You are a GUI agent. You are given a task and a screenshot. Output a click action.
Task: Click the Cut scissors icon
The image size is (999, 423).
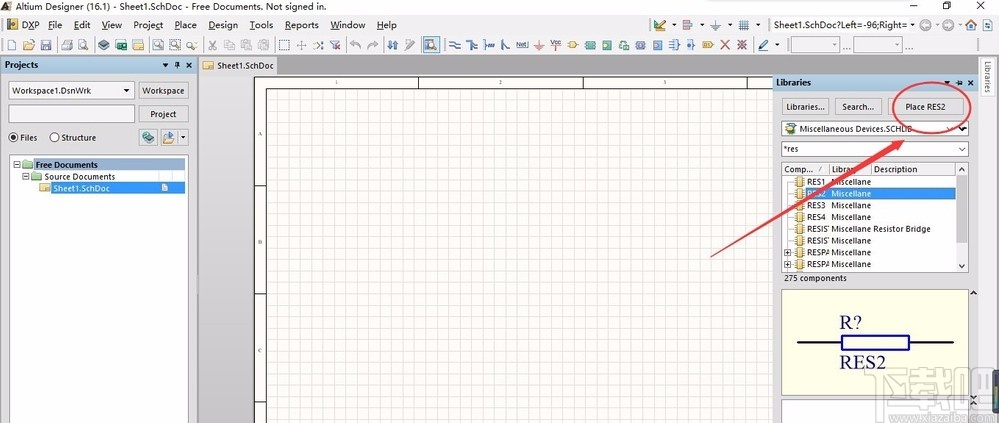[213, 45]
